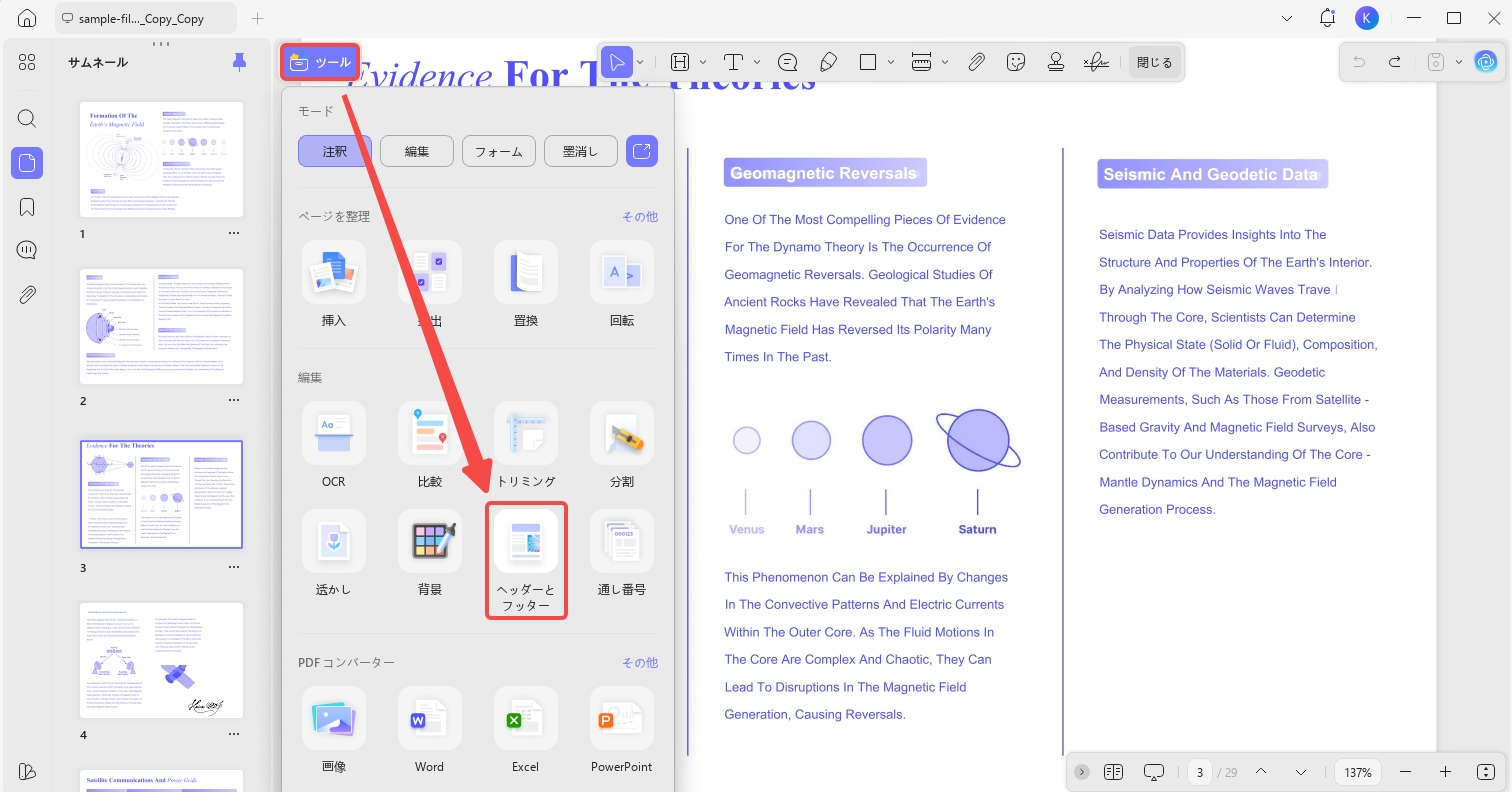Select page 2 thumbnail

pyautogui.click(x=161, y=326)
